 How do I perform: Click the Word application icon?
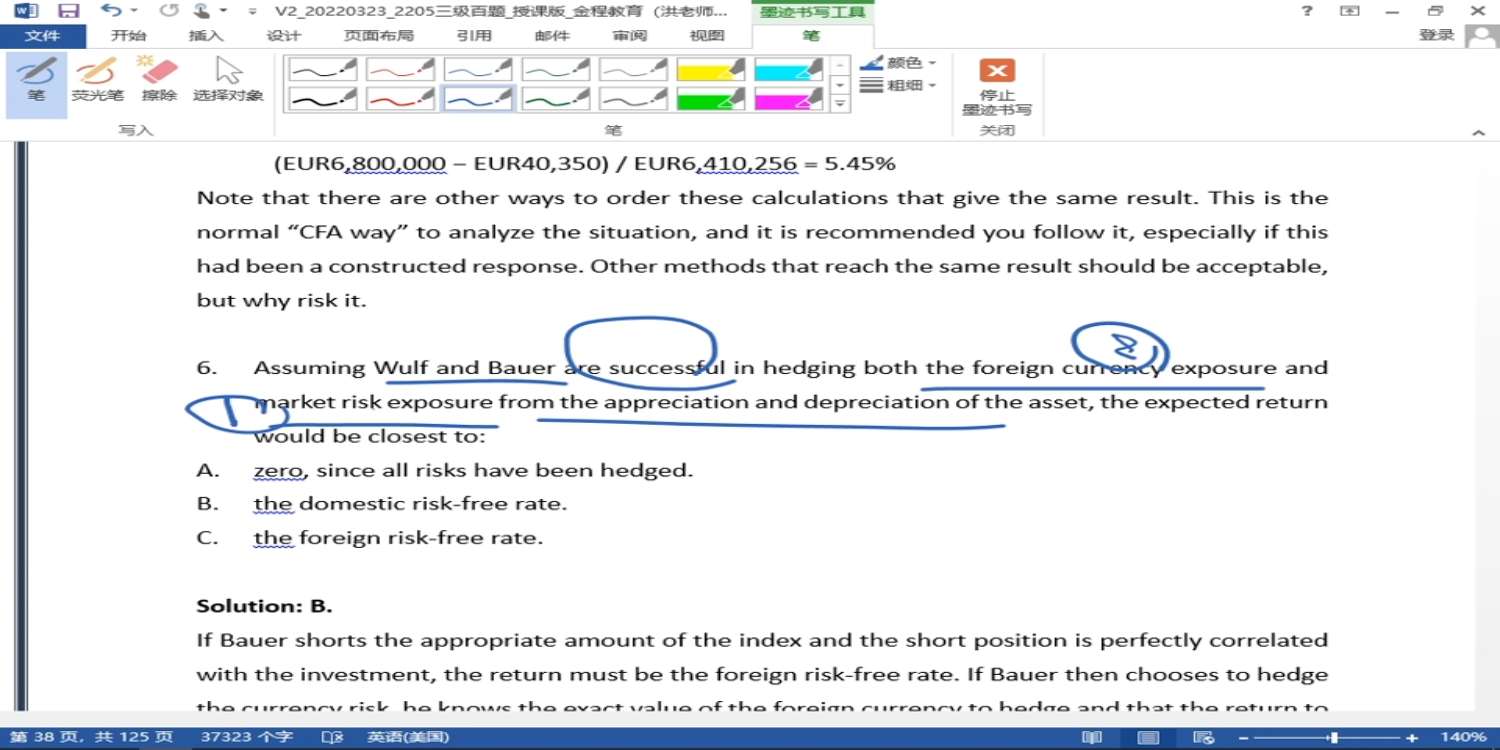coord(26,11)
